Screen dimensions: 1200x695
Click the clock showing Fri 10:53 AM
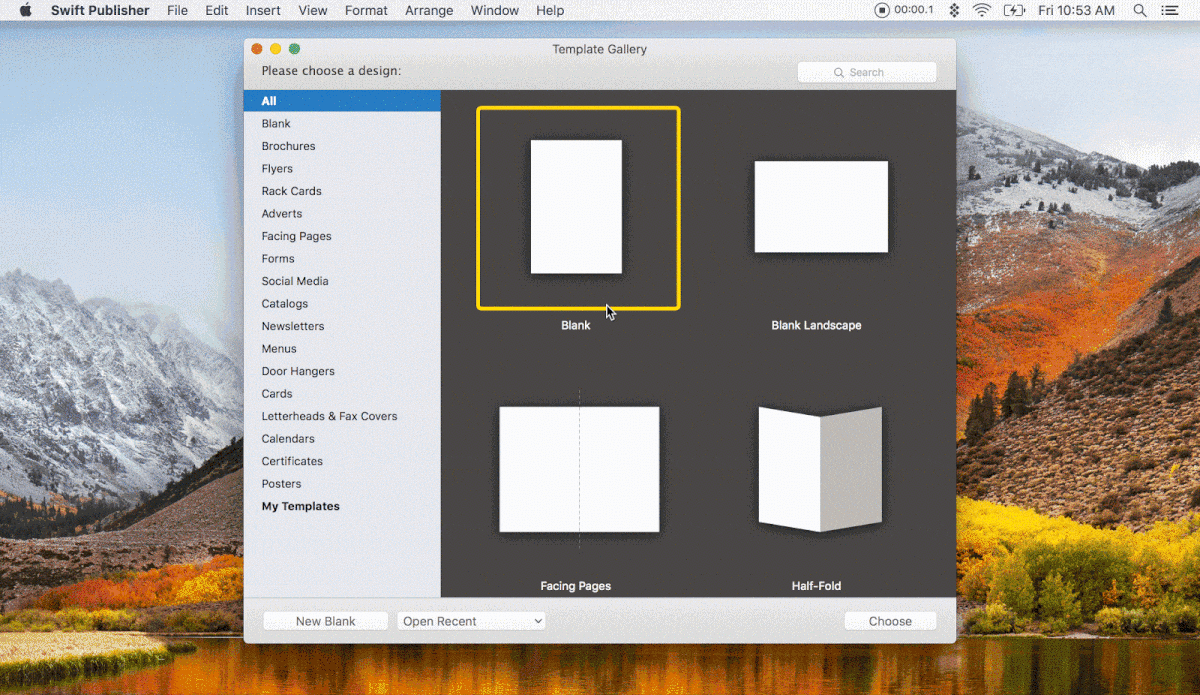click(x=1076, y=10)
